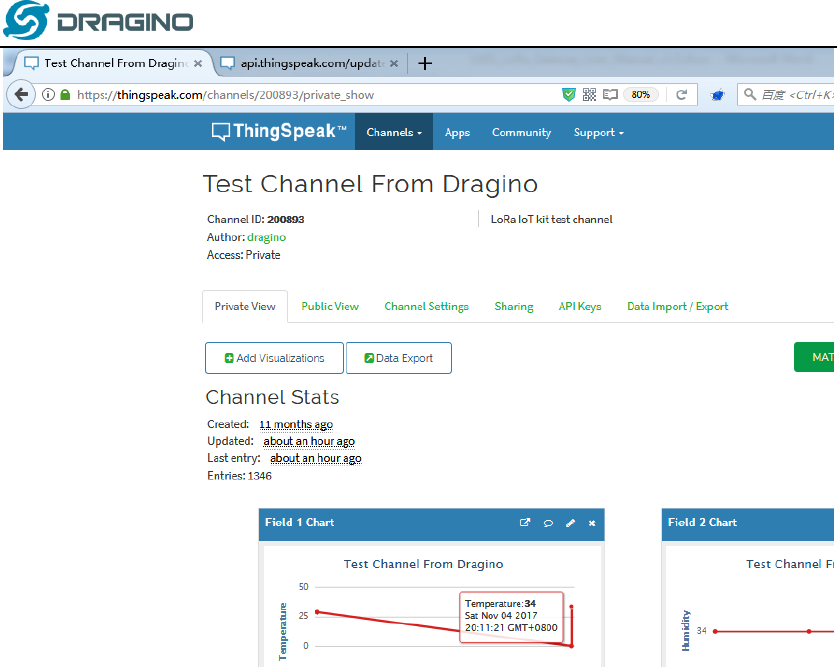Expand the Support dropdown menu
Image resolution: width=837 pixels, height=667 pixels.
[598, 132]
